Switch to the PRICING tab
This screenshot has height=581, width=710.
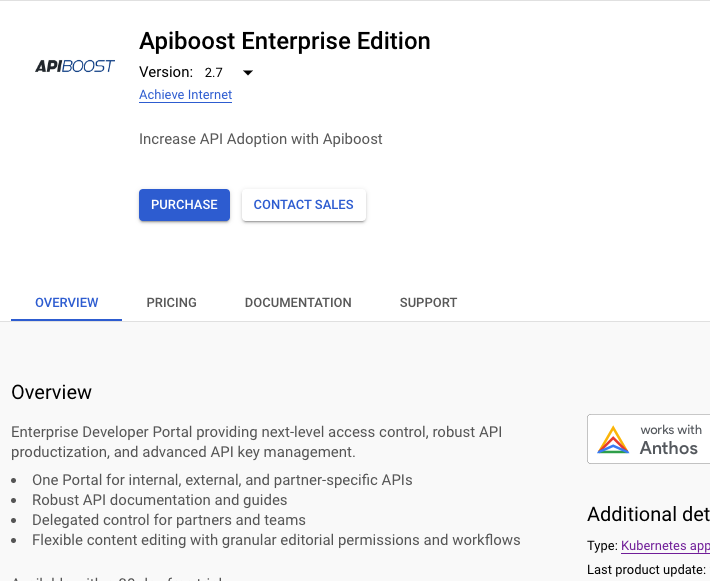click(172, 303)
